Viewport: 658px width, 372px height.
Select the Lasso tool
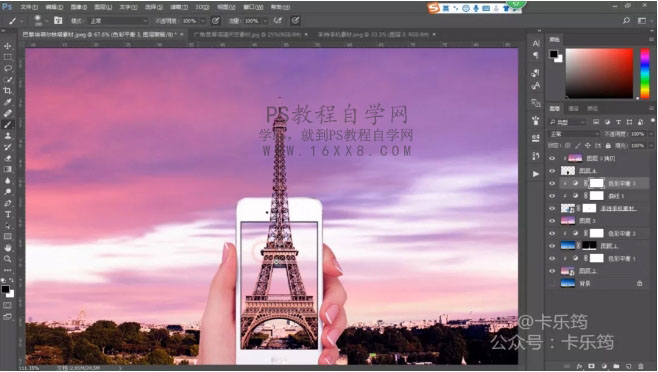8,68
